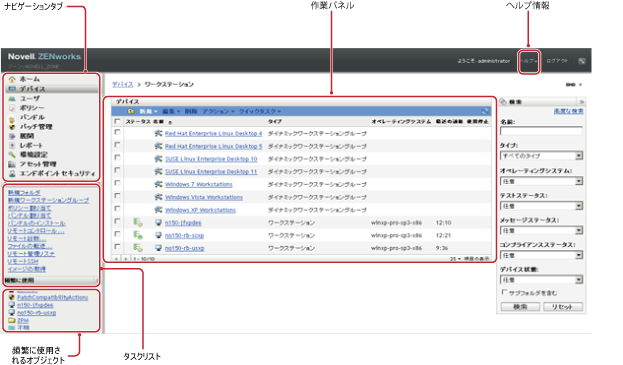Open the ヘルプ menu in the header

click(x=529, y=61)
